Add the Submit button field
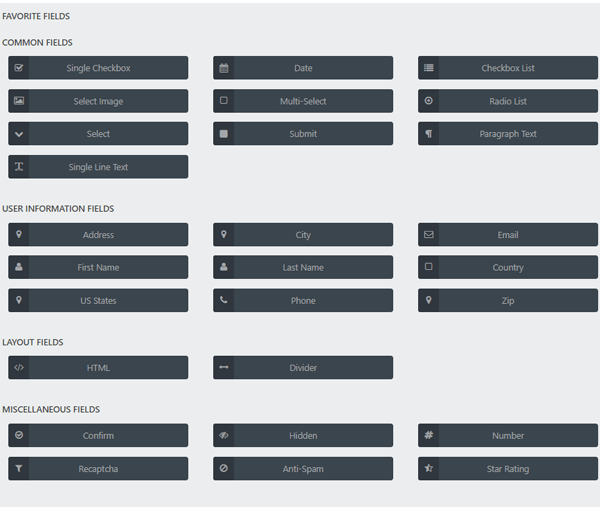600x510 pixels. pyautogui.click(x=303, y=134)
